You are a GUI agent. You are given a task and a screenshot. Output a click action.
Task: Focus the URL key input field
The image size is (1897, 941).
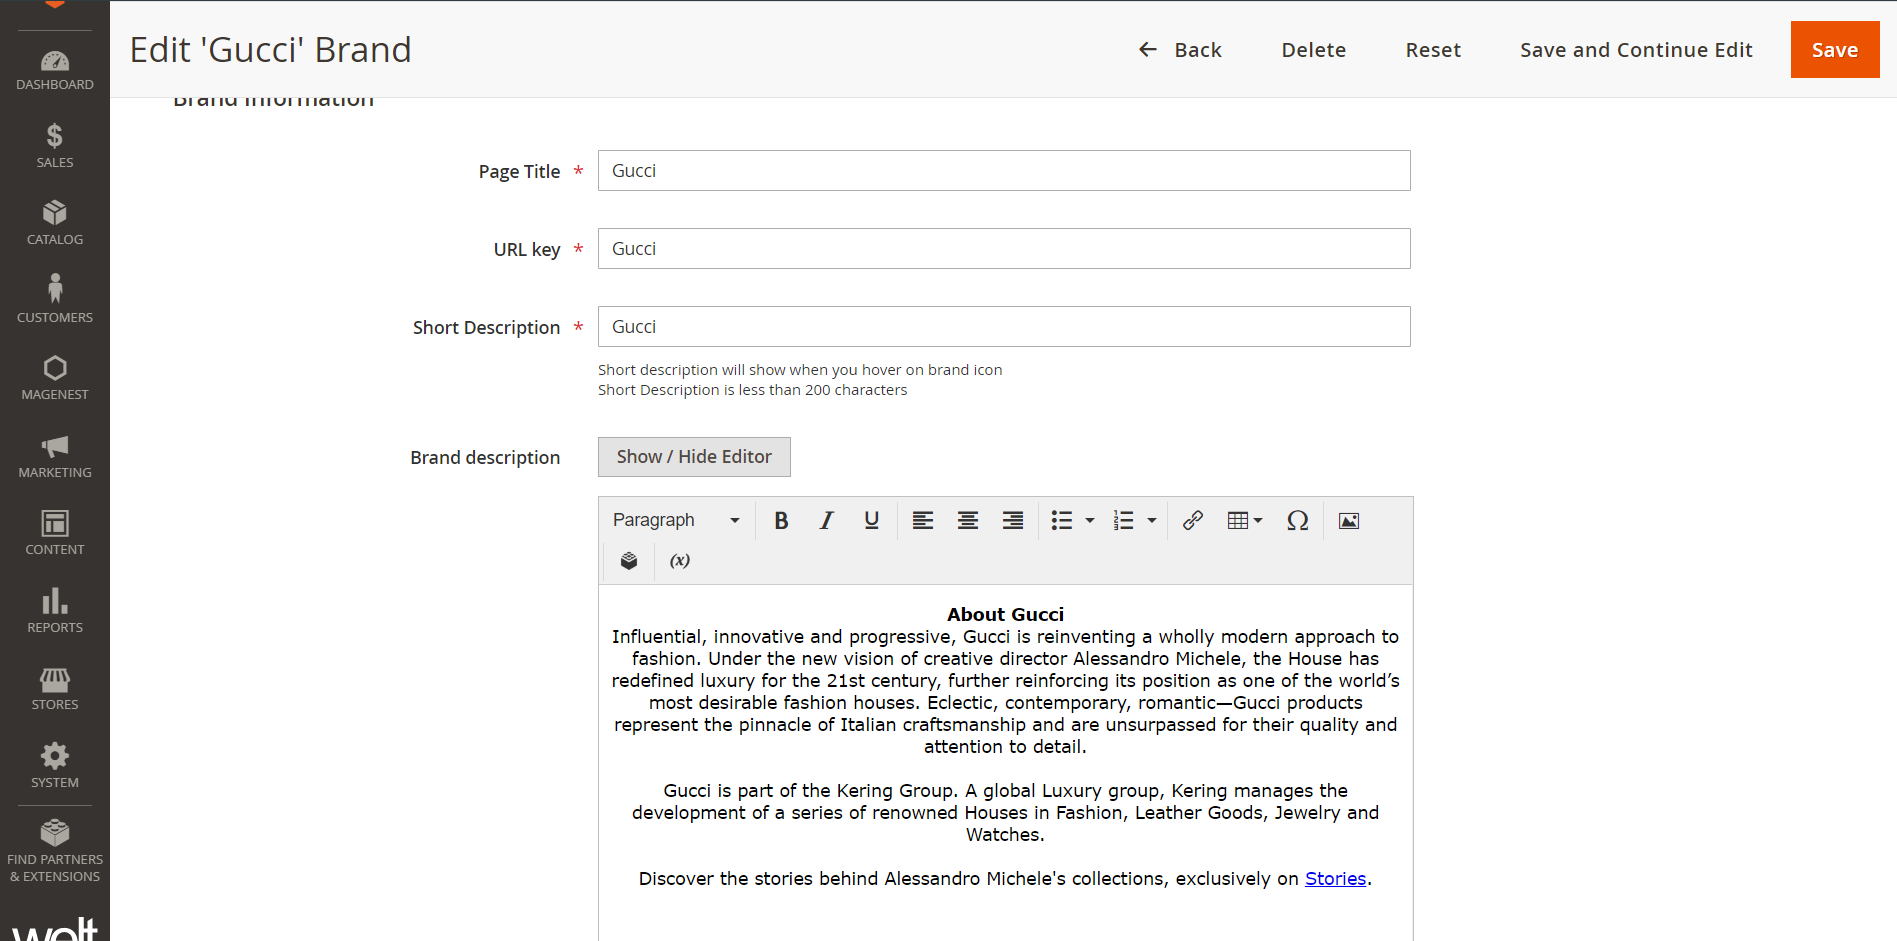point(1004,249)
